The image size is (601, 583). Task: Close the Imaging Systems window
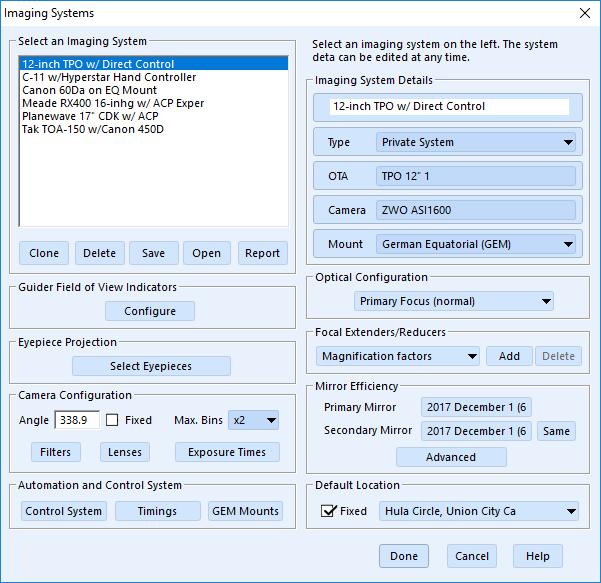[585, 13]
